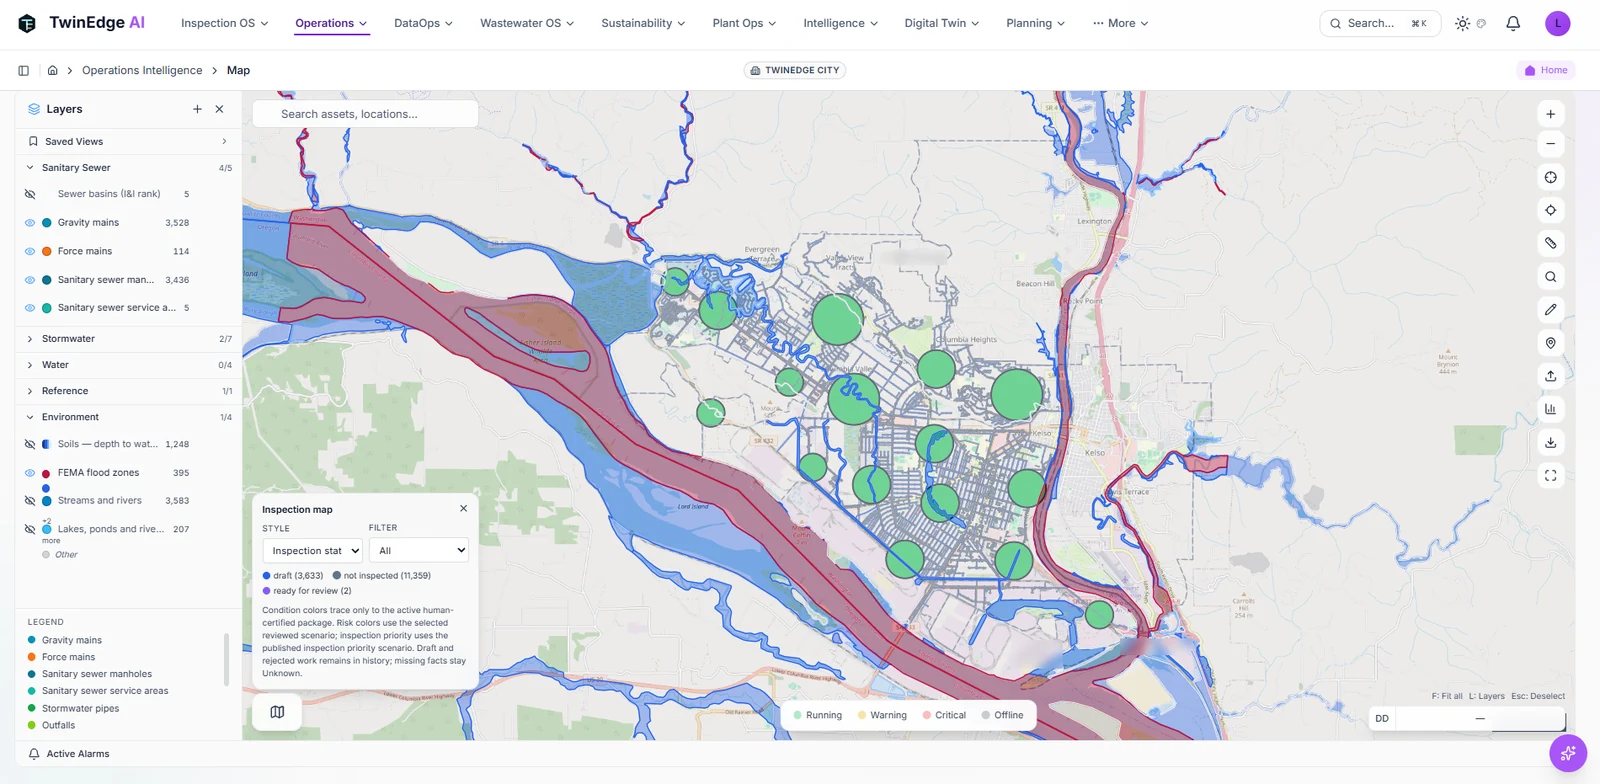This screenshot has width=1600, height=784.
Task: Go to home via breadcrumb house icon
Action: (53, 70)
